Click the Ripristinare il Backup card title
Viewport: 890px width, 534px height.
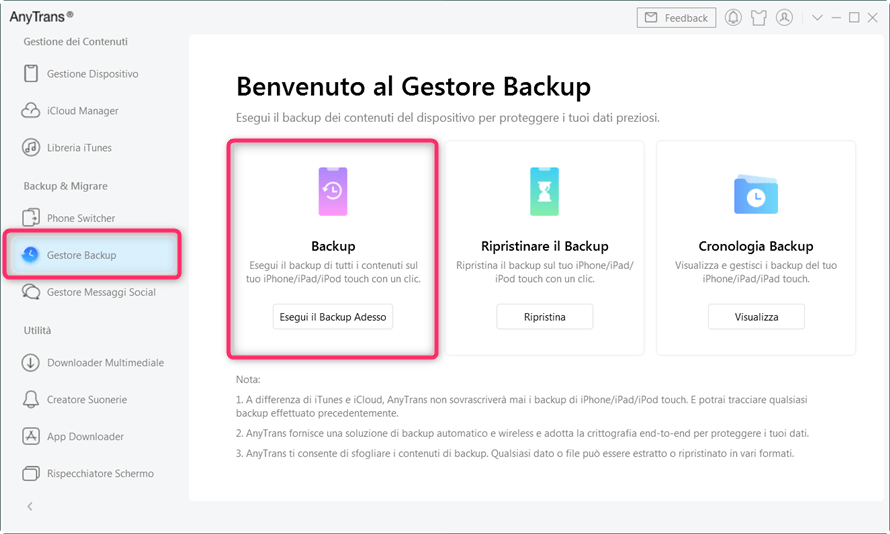544,246
